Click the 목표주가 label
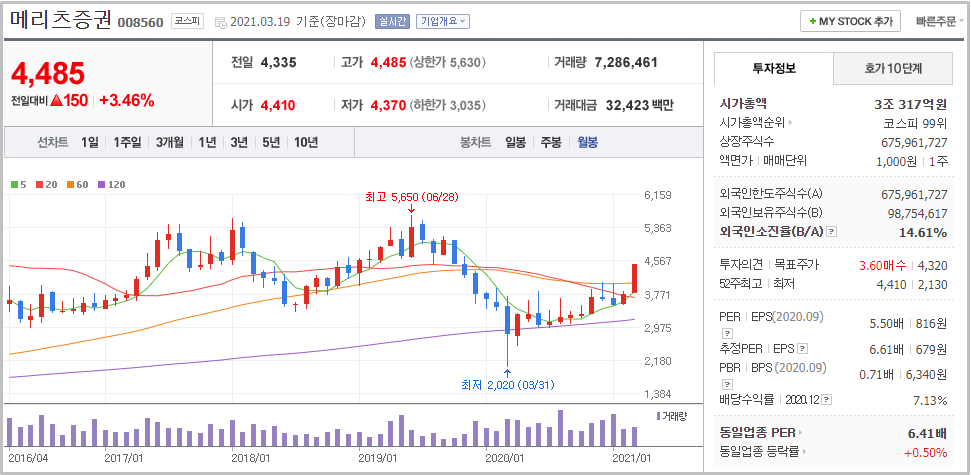 [796, 264]
